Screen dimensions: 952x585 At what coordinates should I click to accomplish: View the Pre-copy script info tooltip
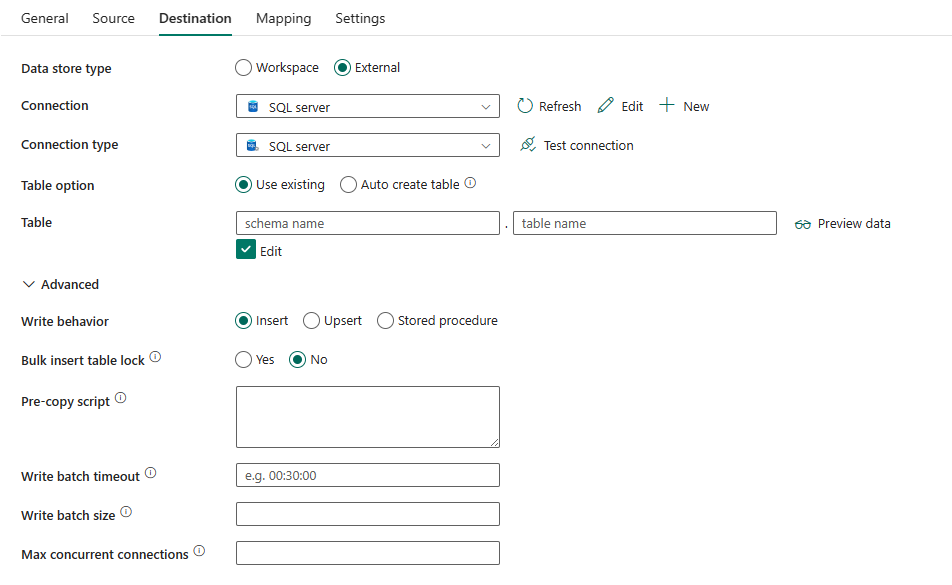120,396
